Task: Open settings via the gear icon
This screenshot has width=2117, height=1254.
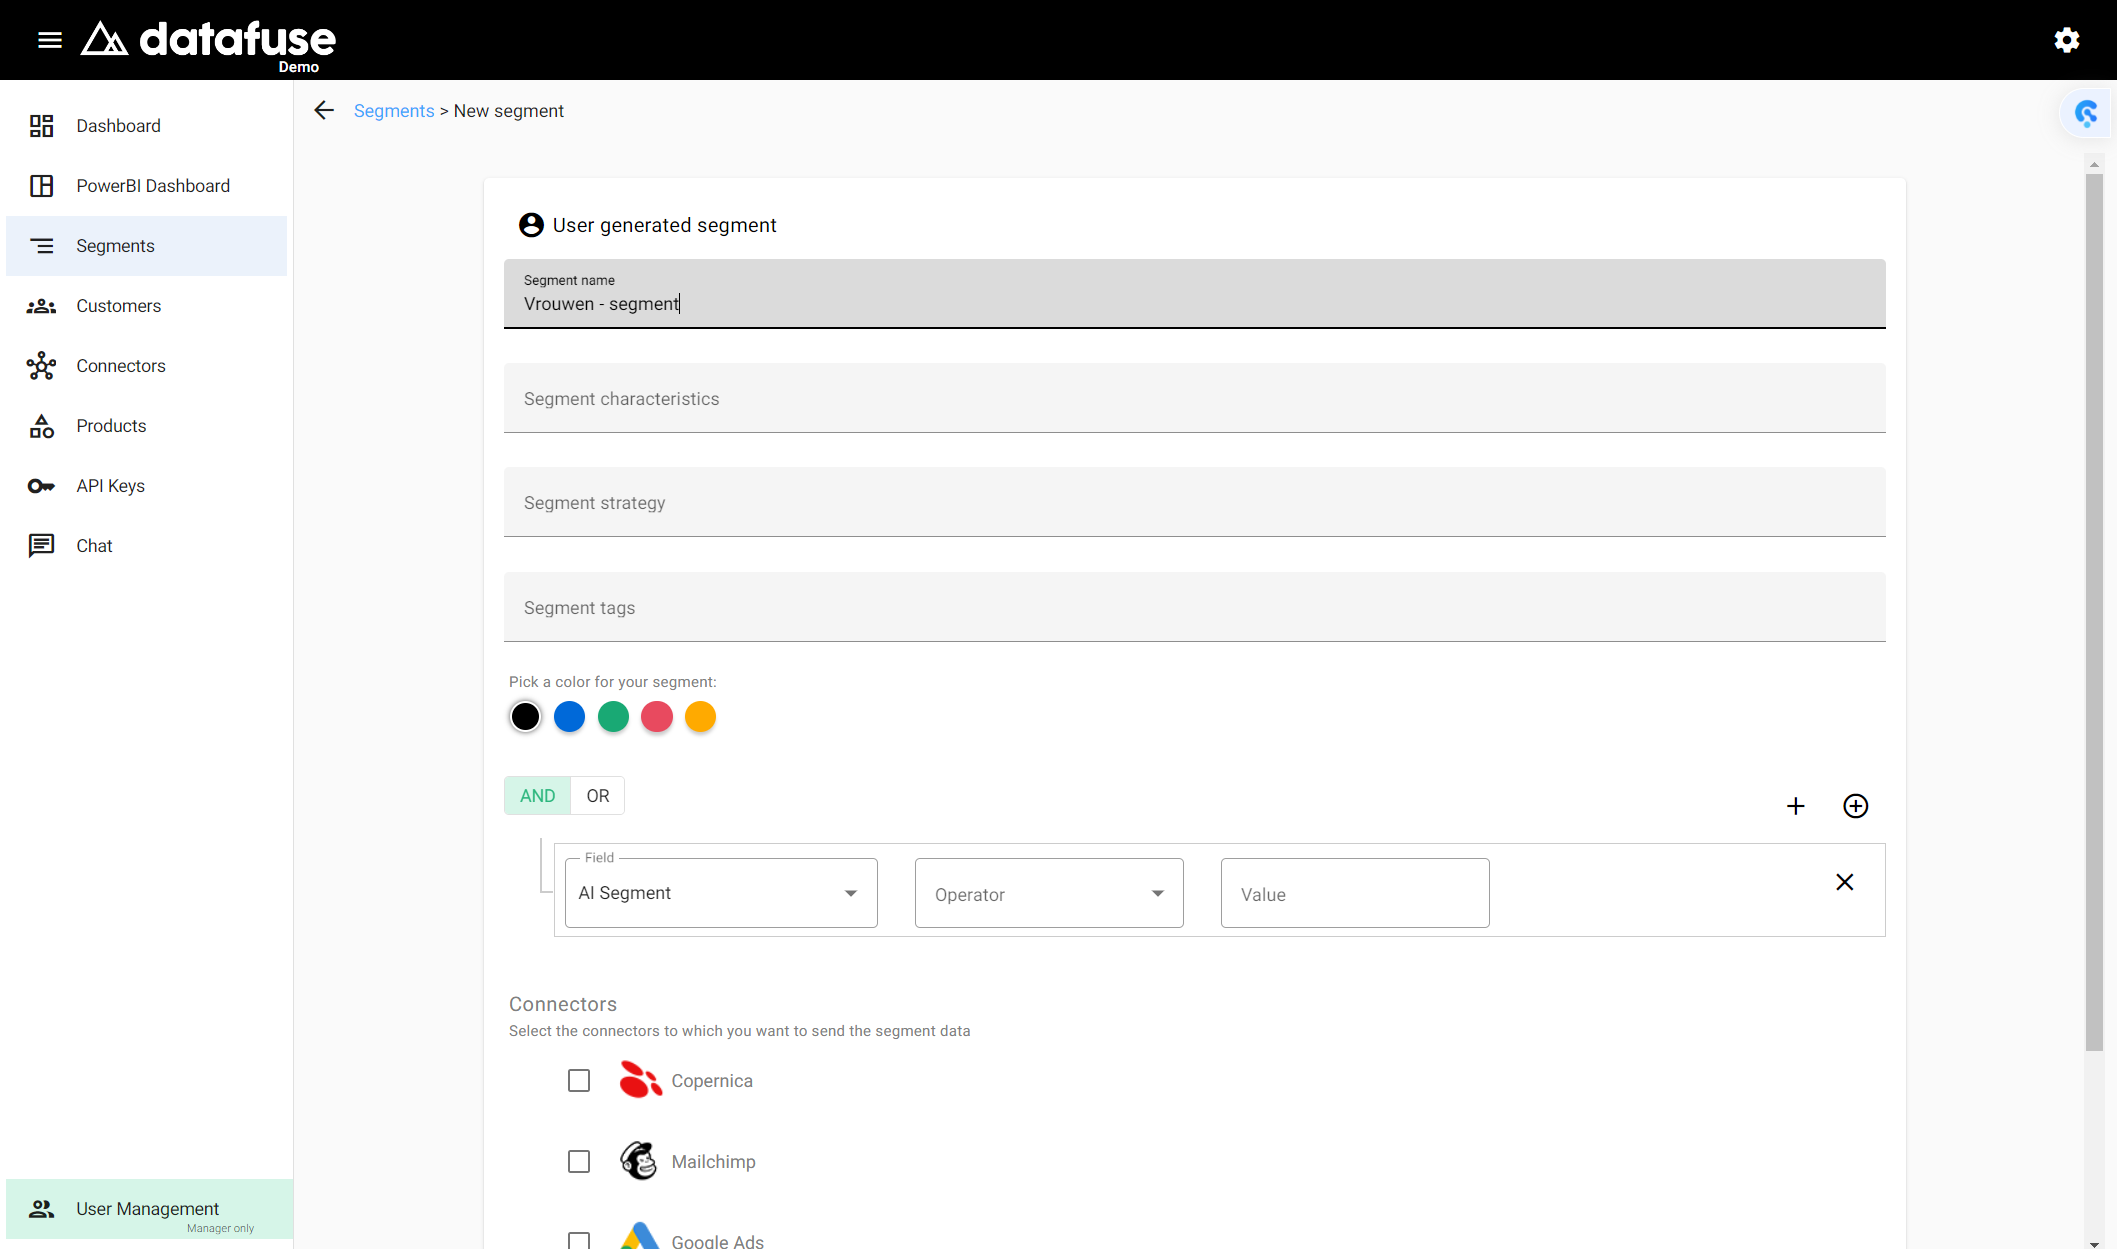Action: [x=2067, y=40]
